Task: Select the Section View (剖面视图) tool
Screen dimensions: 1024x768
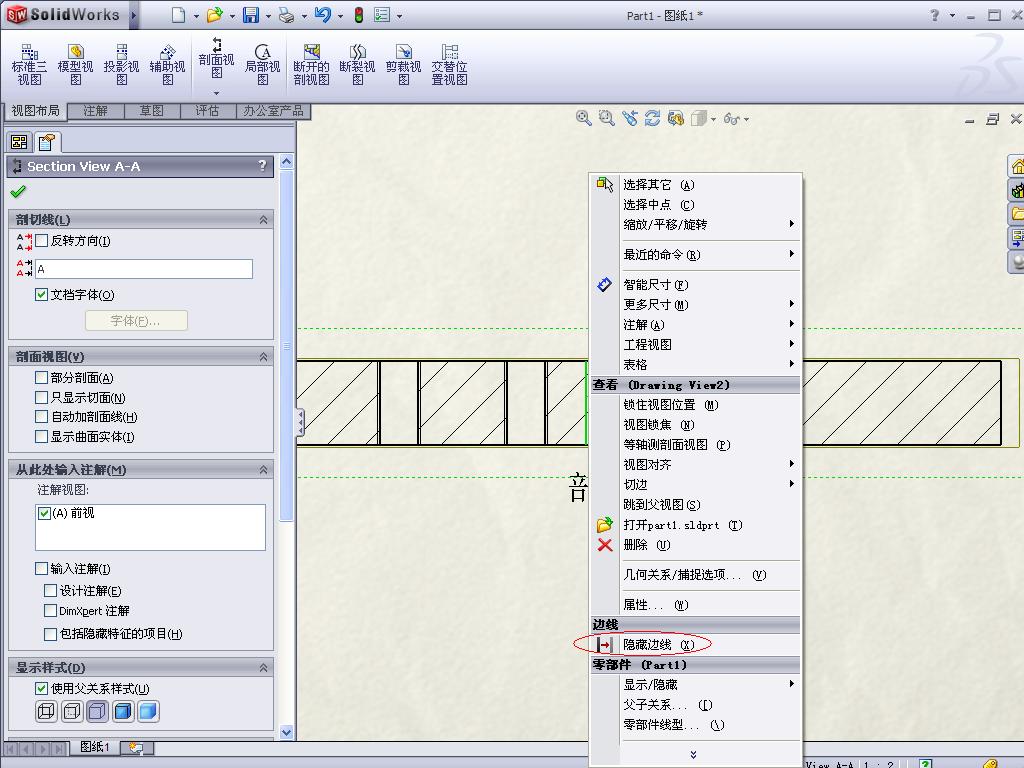Action: pyautogui.click(x=216, y=59)
